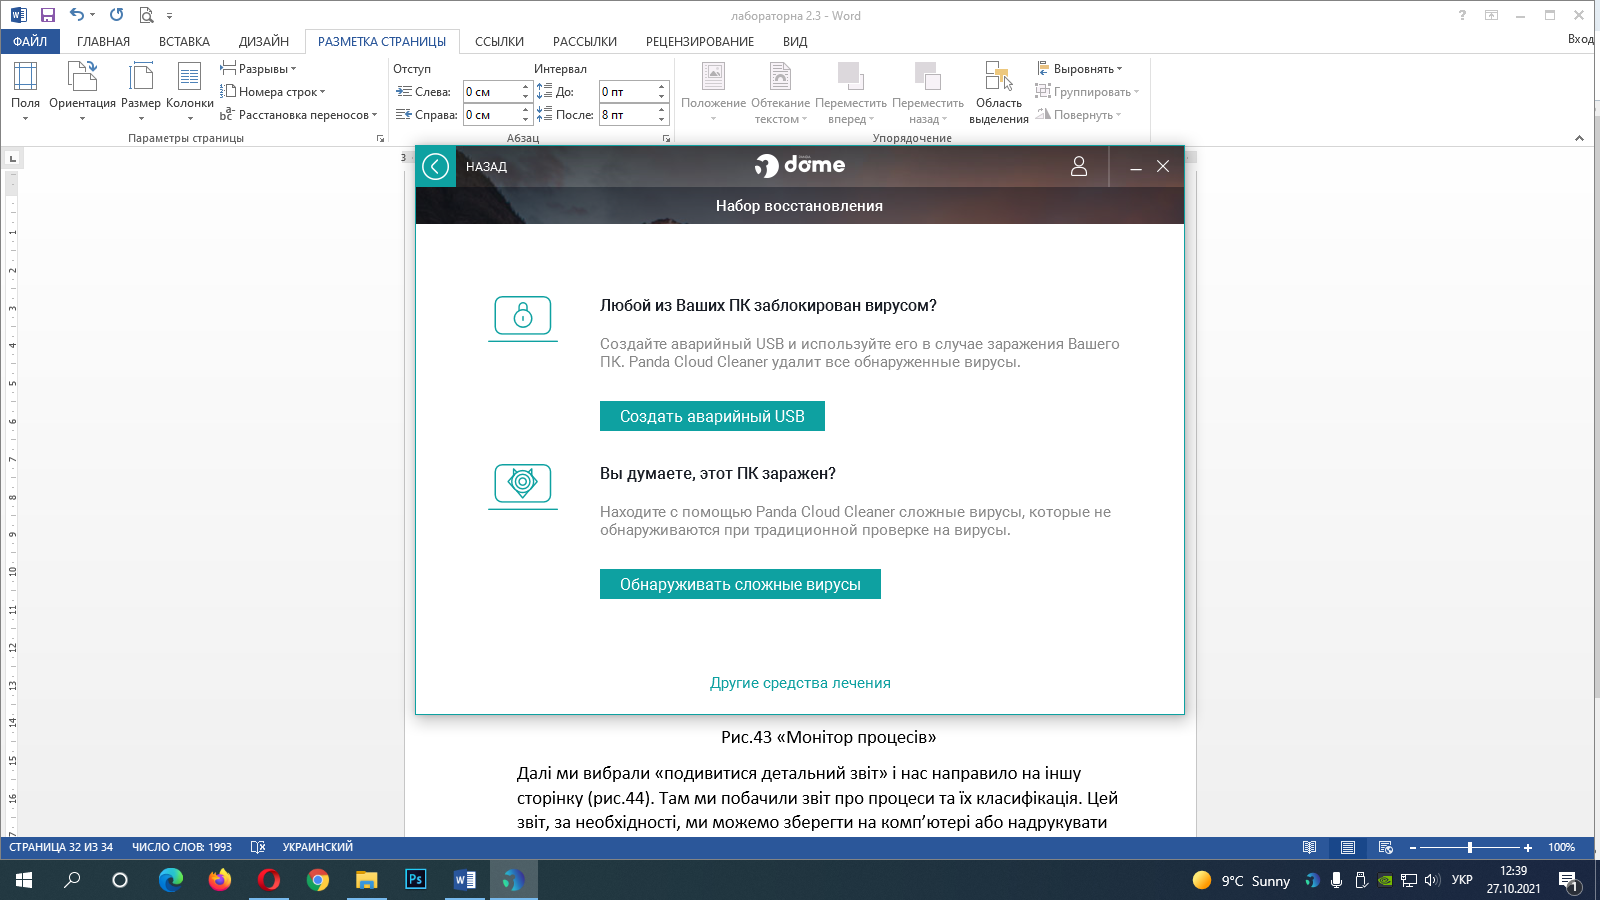The image size is (1600, 900).
Task: Go back with the Panda Dome back arrow
Action: coord(436,166)
